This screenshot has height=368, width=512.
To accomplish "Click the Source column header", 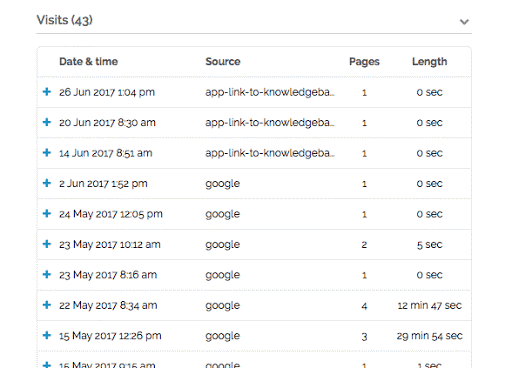I will (x=223, y=62).
